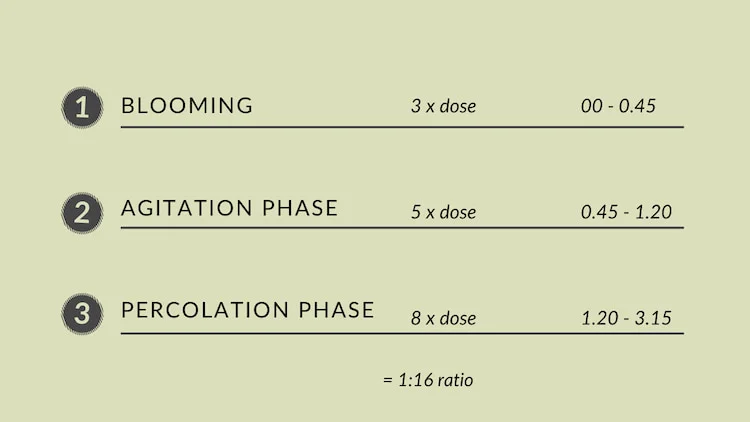Screen dimensions: 750x422
Task: Click the line under PERCOLATION PHASE
Action: (x=402, y=333)
